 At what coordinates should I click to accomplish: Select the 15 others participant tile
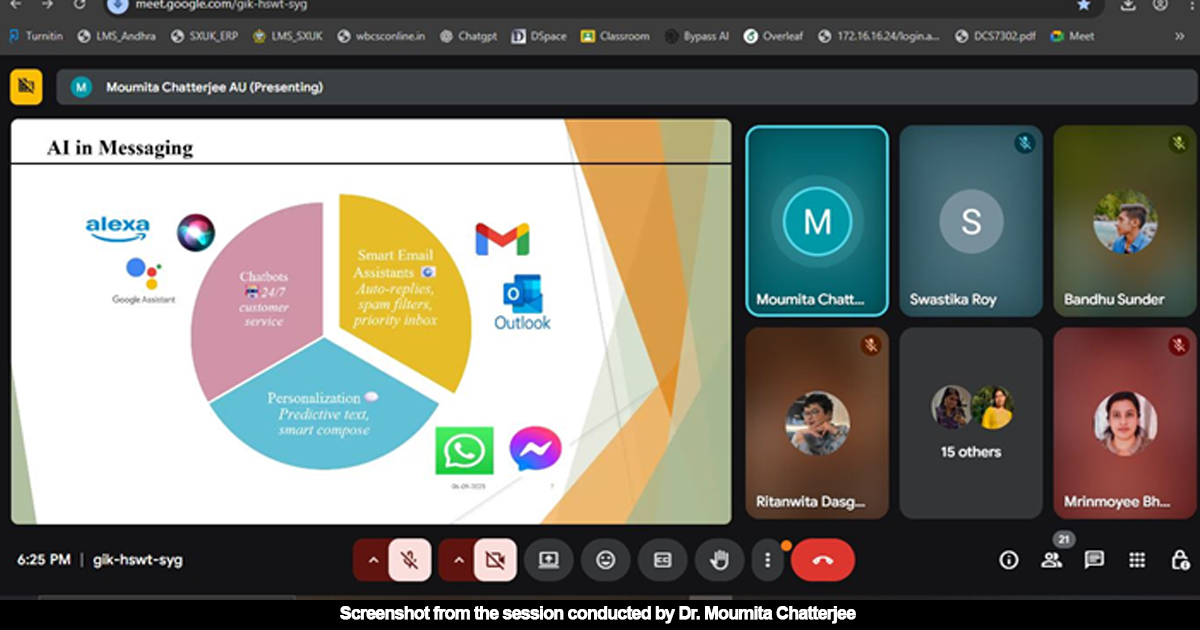coord(970,423)
